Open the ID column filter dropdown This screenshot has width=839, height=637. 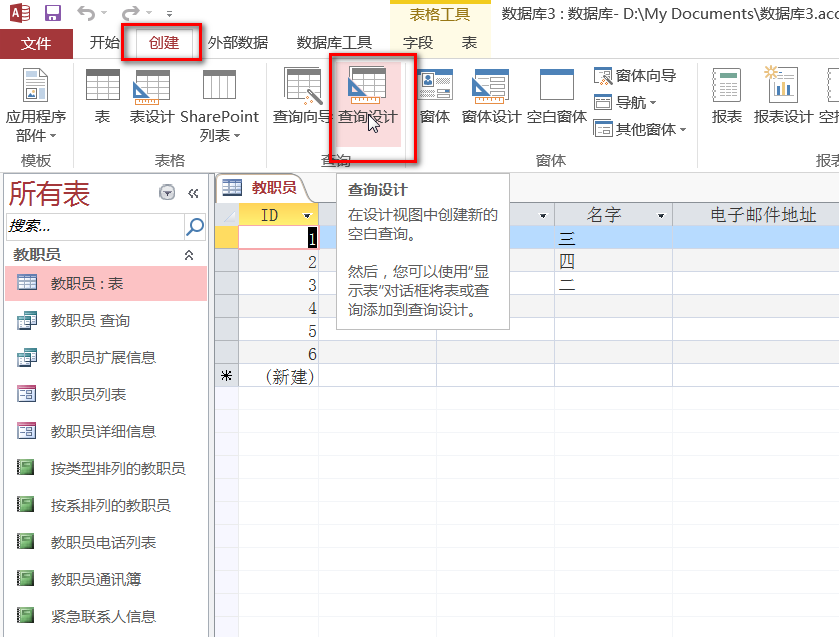coord(307,216)
